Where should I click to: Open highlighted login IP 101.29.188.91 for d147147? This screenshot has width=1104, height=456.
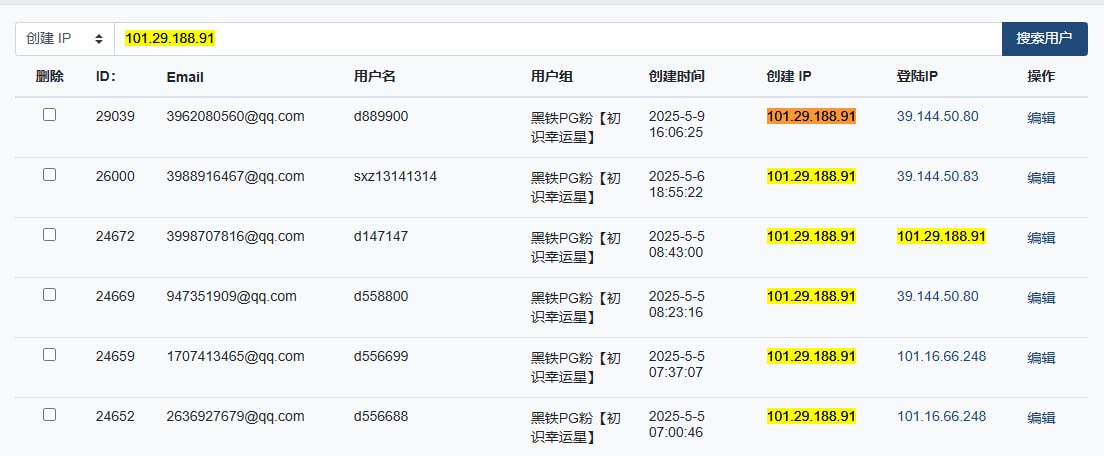click(x=941, y=236)
